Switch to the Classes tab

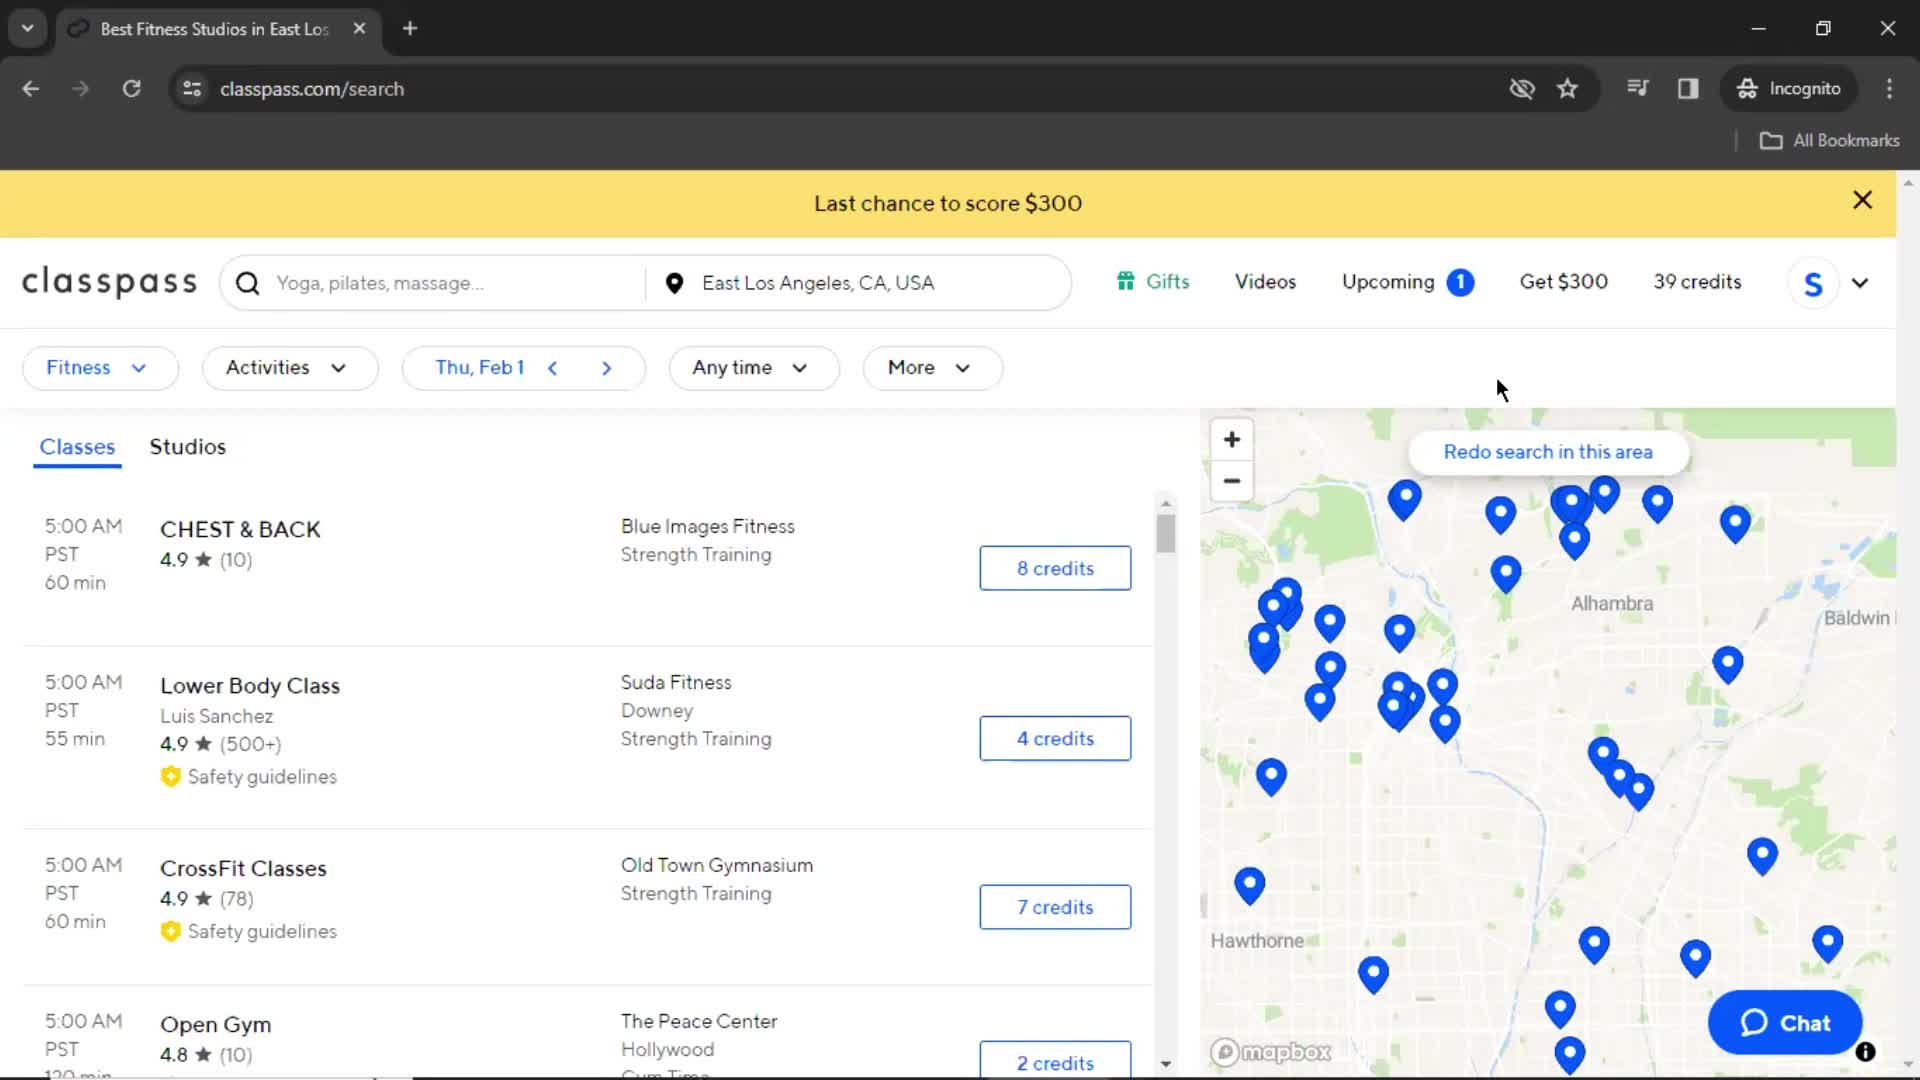[x=77, y=447]
